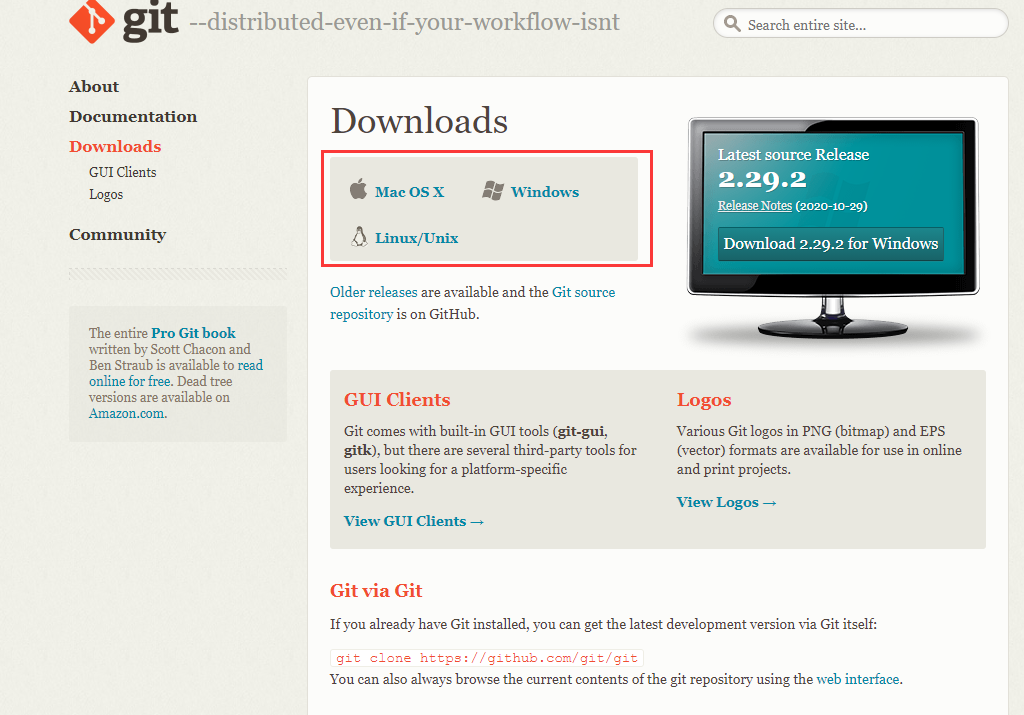Click the Mac OS X download link
This screenshot has height=715, width=1024.
pos(409,192)
